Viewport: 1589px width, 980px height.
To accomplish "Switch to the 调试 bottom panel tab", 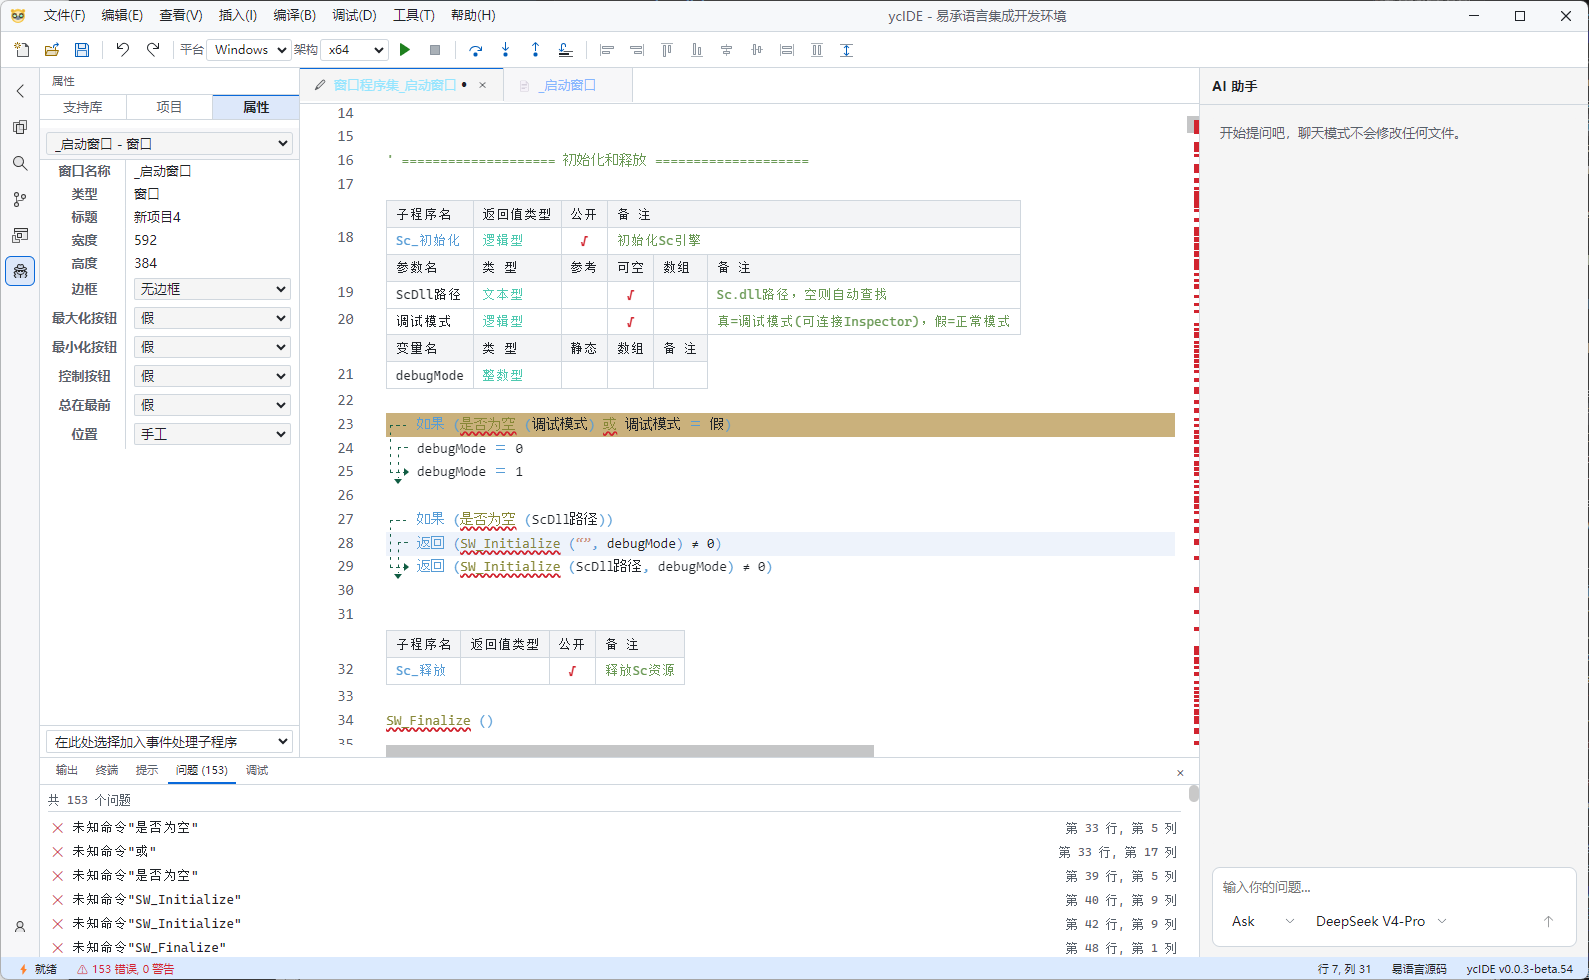I will (257, 770).
